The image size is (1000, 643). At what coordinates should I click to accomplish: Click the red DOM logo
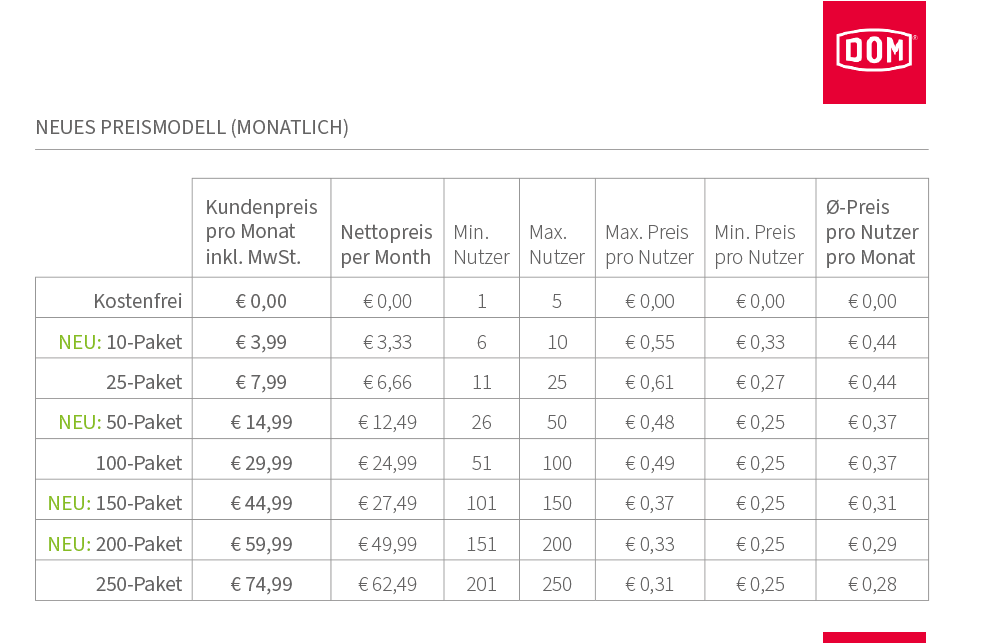click(874, 52)
